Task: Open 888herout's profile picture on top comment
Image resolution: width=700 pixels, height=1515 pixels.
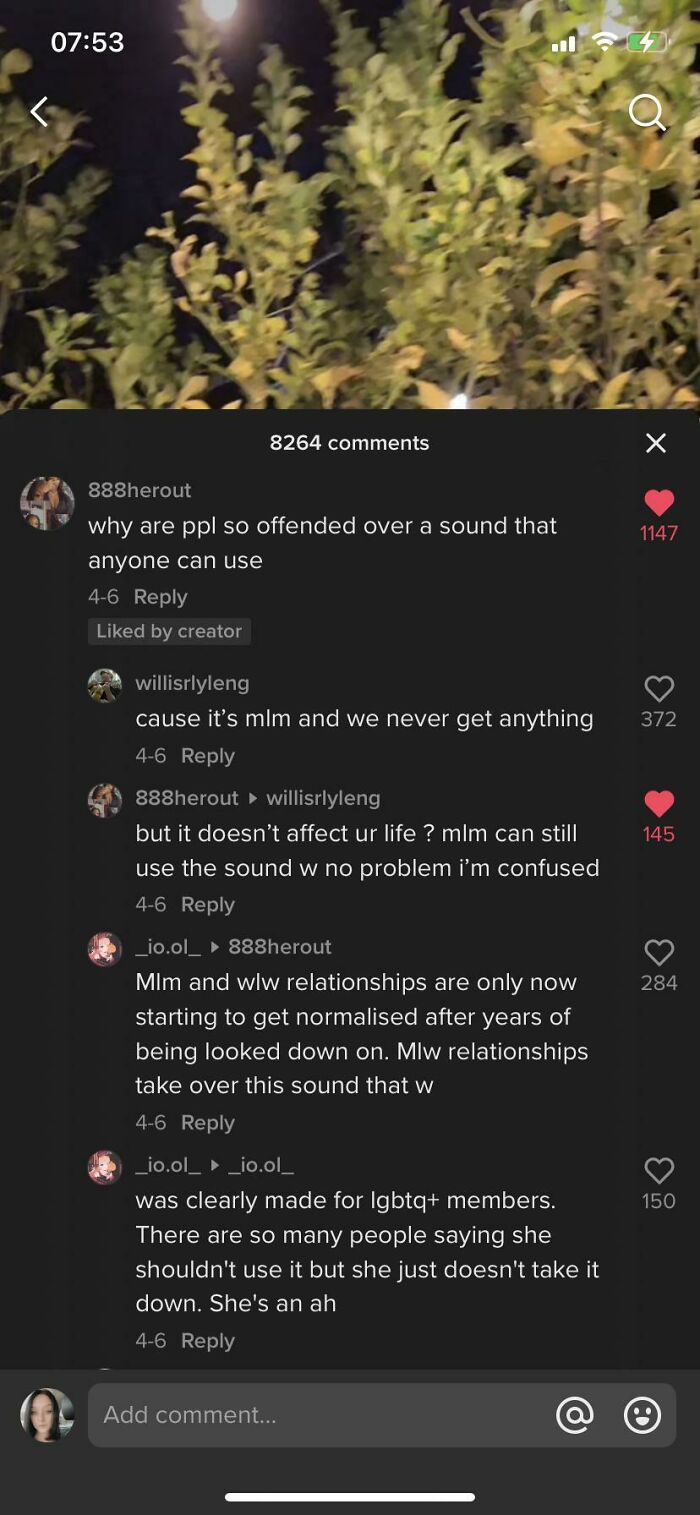Action: [x=47, y=503]
